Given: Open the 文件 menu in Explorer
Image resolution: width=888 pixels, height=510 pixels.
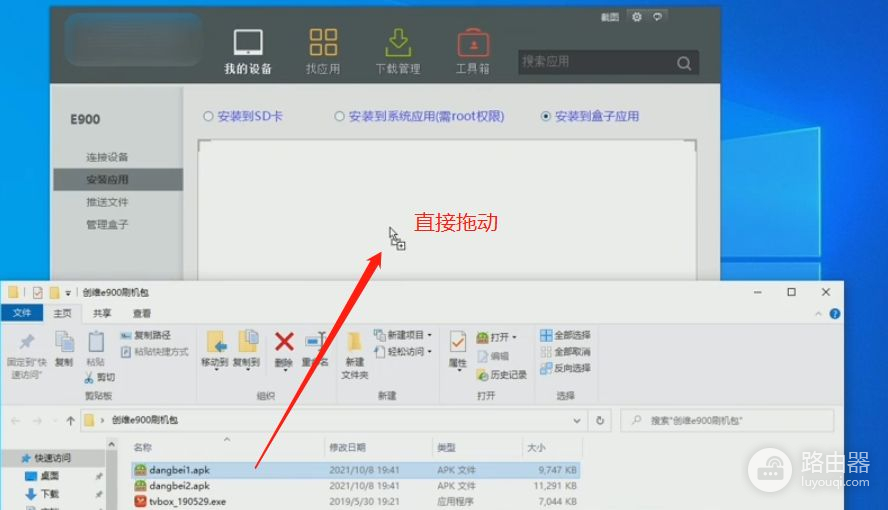Looking at the screenshot, I should click(x=22, y=313).
